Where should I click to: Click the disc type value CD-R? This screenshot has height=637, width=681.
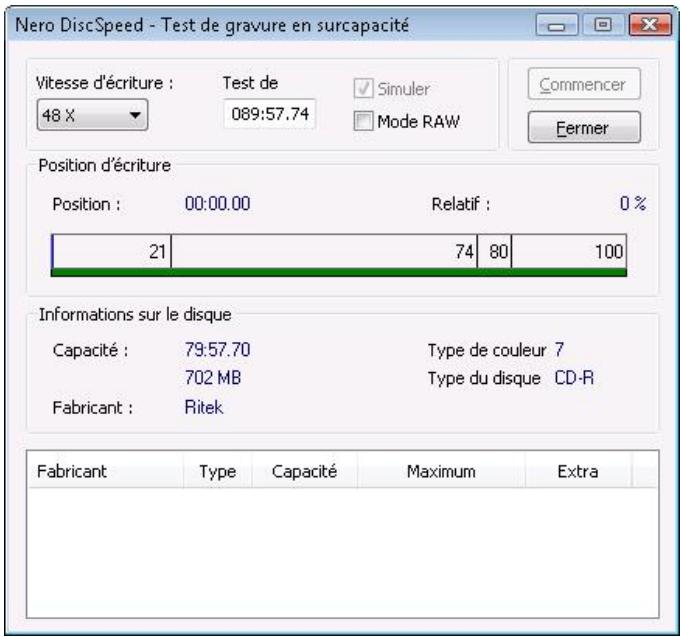click(574, 378)
